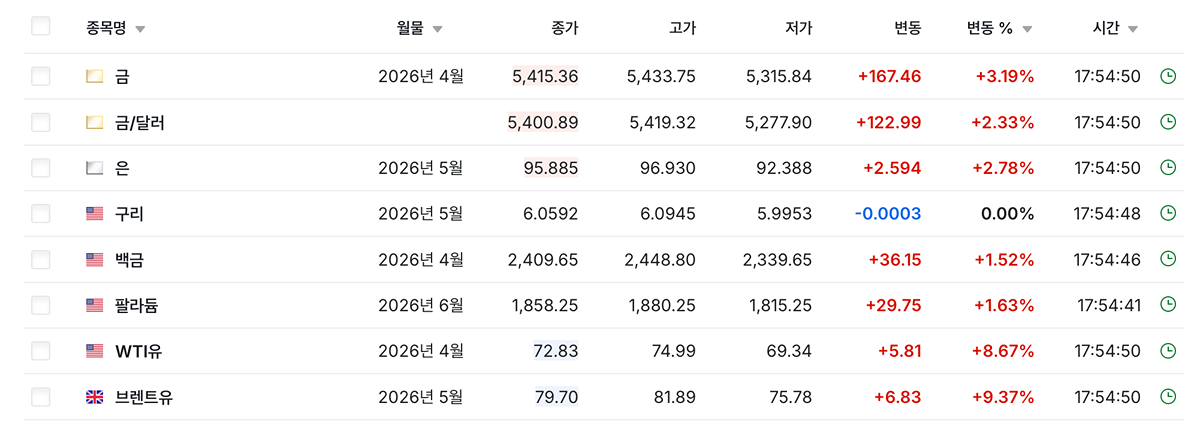
Task: Tick the checkbox for the 은 row
Action: tap(41, 168)
